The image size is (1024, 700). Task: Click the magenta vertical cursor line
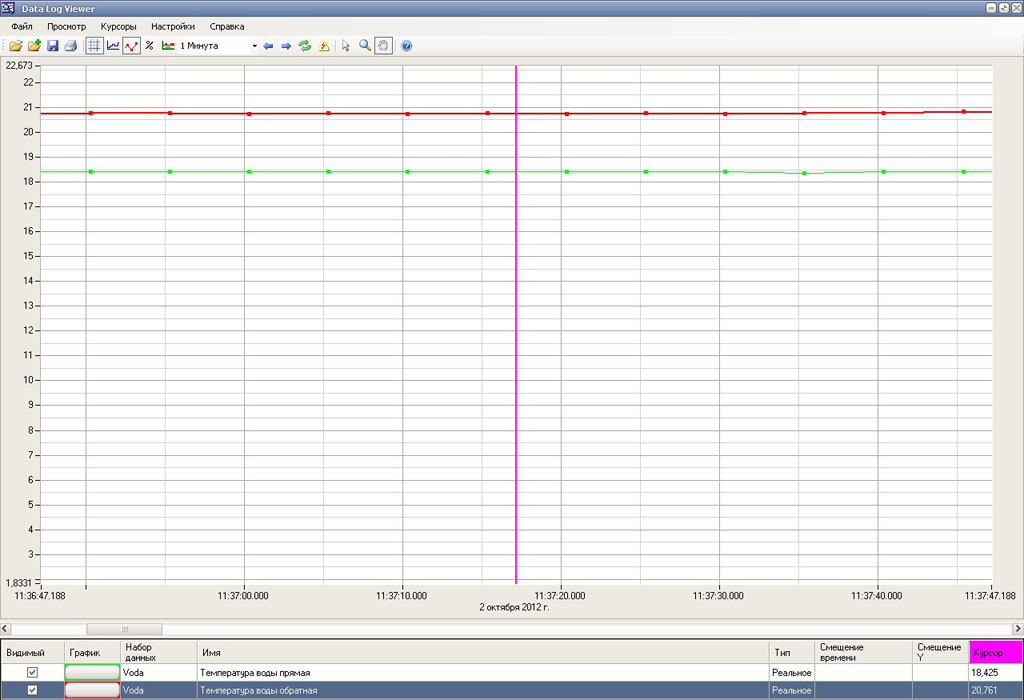coord(516,326)
